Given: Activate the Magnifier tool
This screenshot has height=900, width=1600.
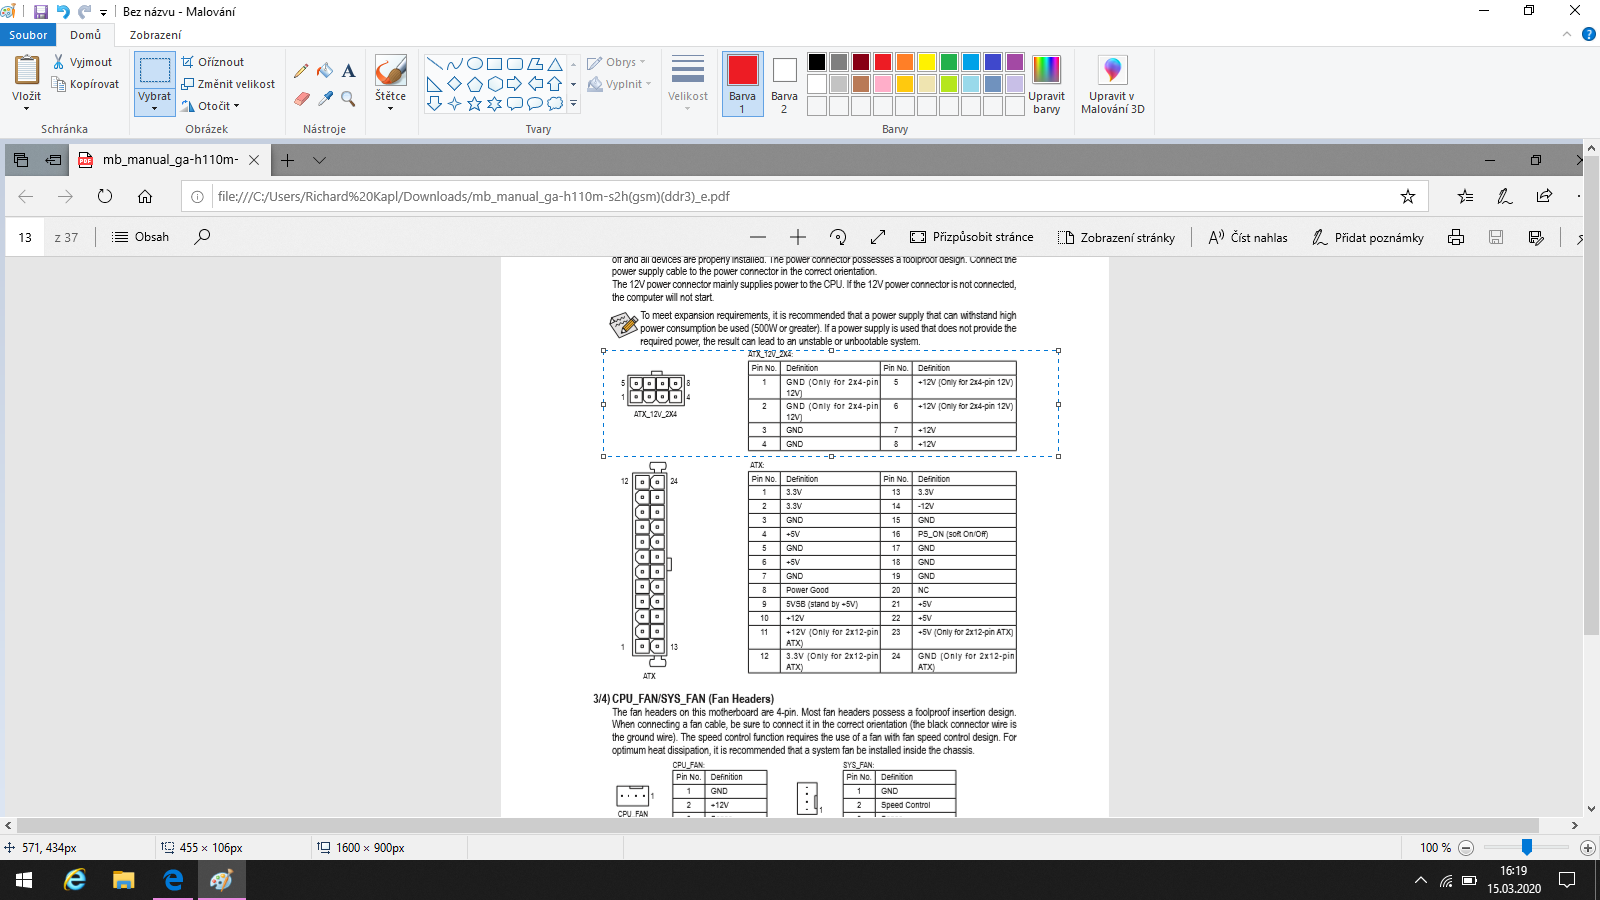Looking at the screenshot, I should [x=348, y=98].
